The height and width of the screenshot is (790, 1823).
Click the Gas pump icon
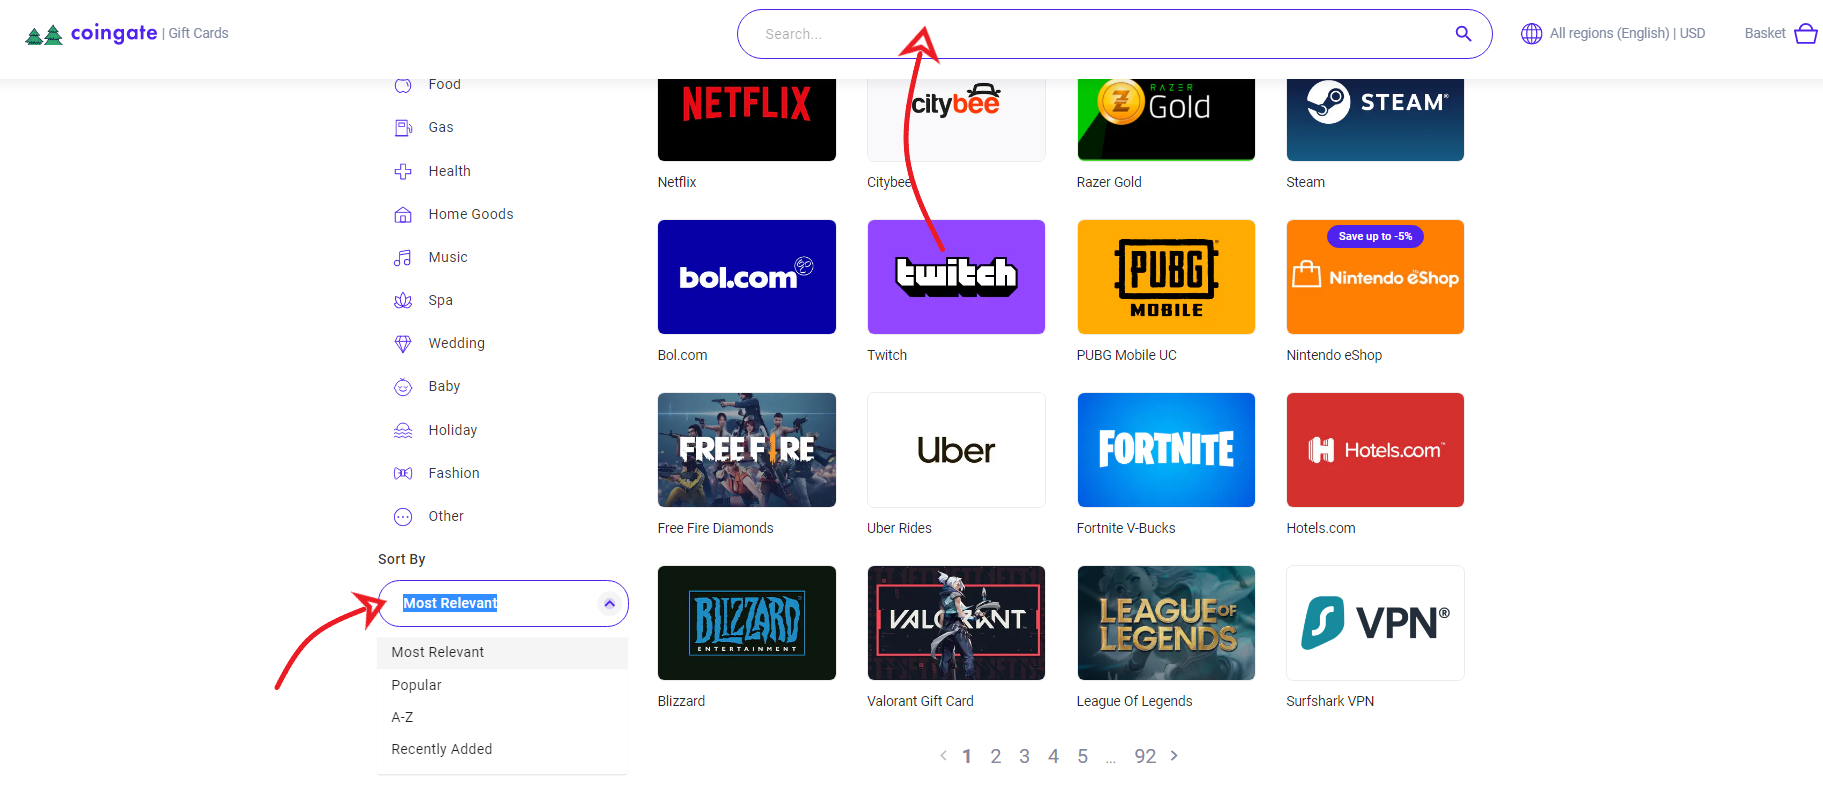(x=403, y=128)
